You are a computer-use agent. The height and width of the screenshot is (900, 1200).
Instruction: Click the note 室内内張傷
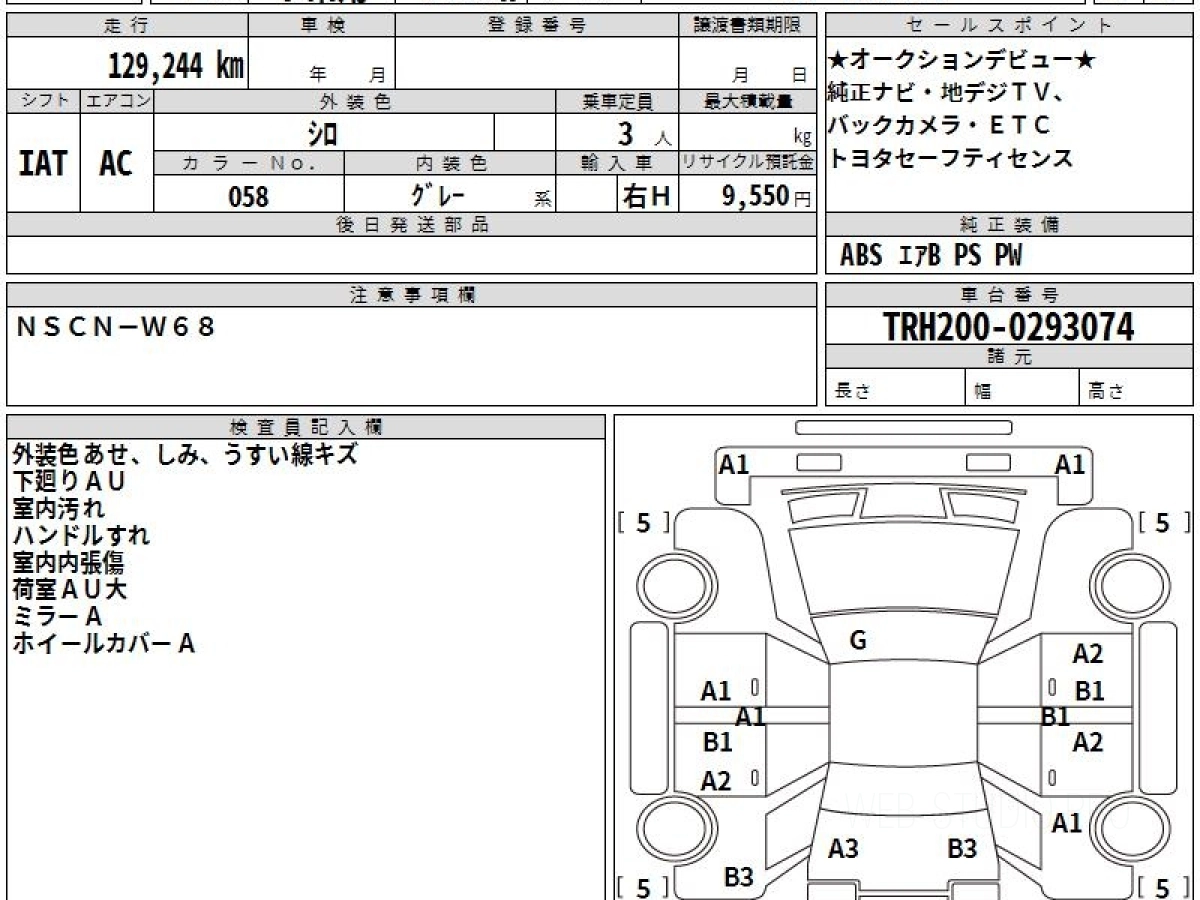pyautogui.click(x=68, y=563)
